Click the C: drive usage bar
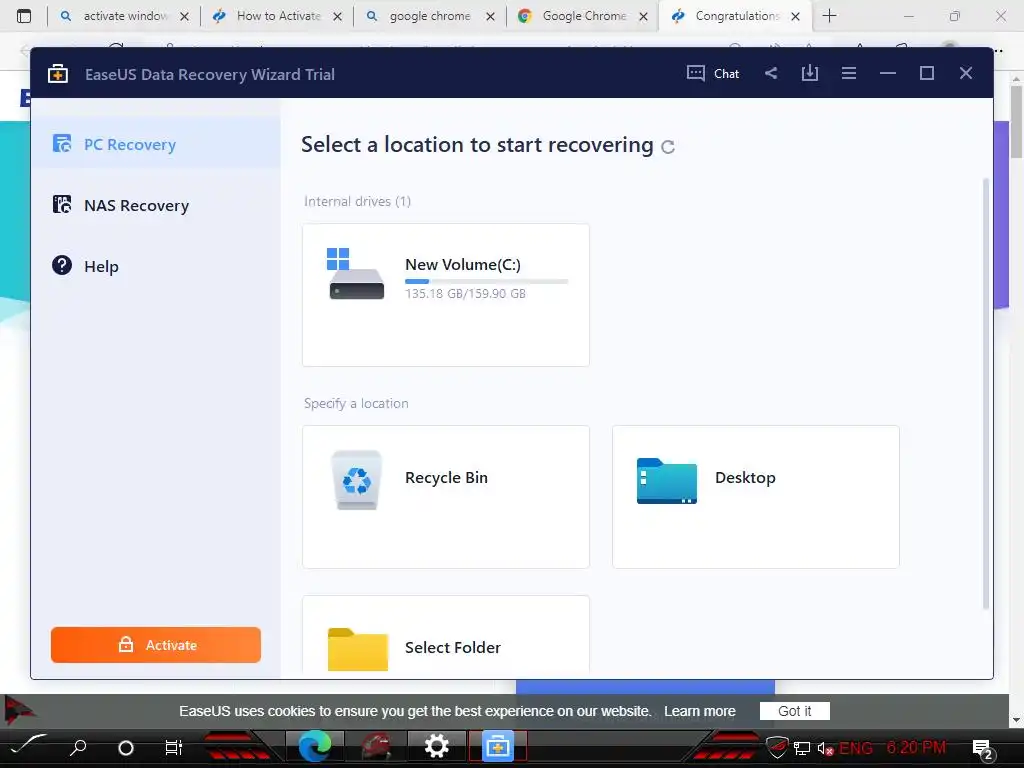Screen dimensions: 1024x768 (x=487, y=281)
